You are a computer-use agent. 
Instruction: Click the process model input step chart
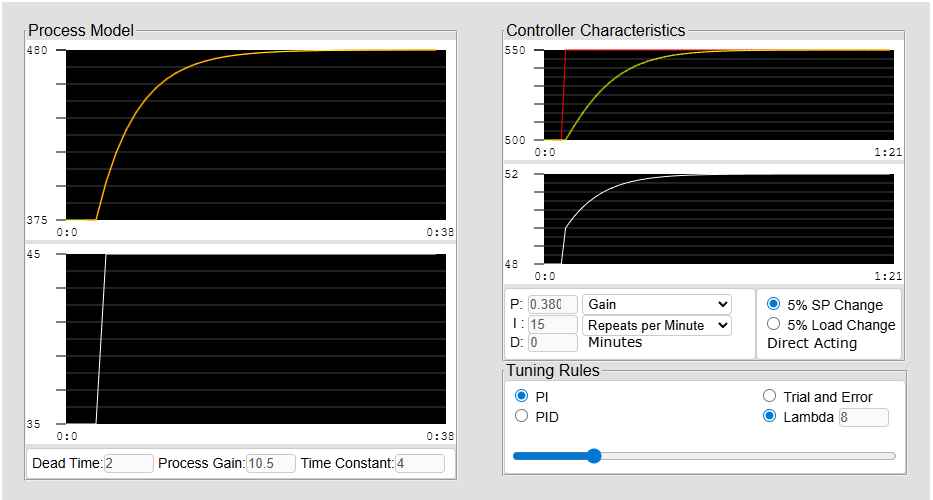pyautogui.click(x=255, y=339)
